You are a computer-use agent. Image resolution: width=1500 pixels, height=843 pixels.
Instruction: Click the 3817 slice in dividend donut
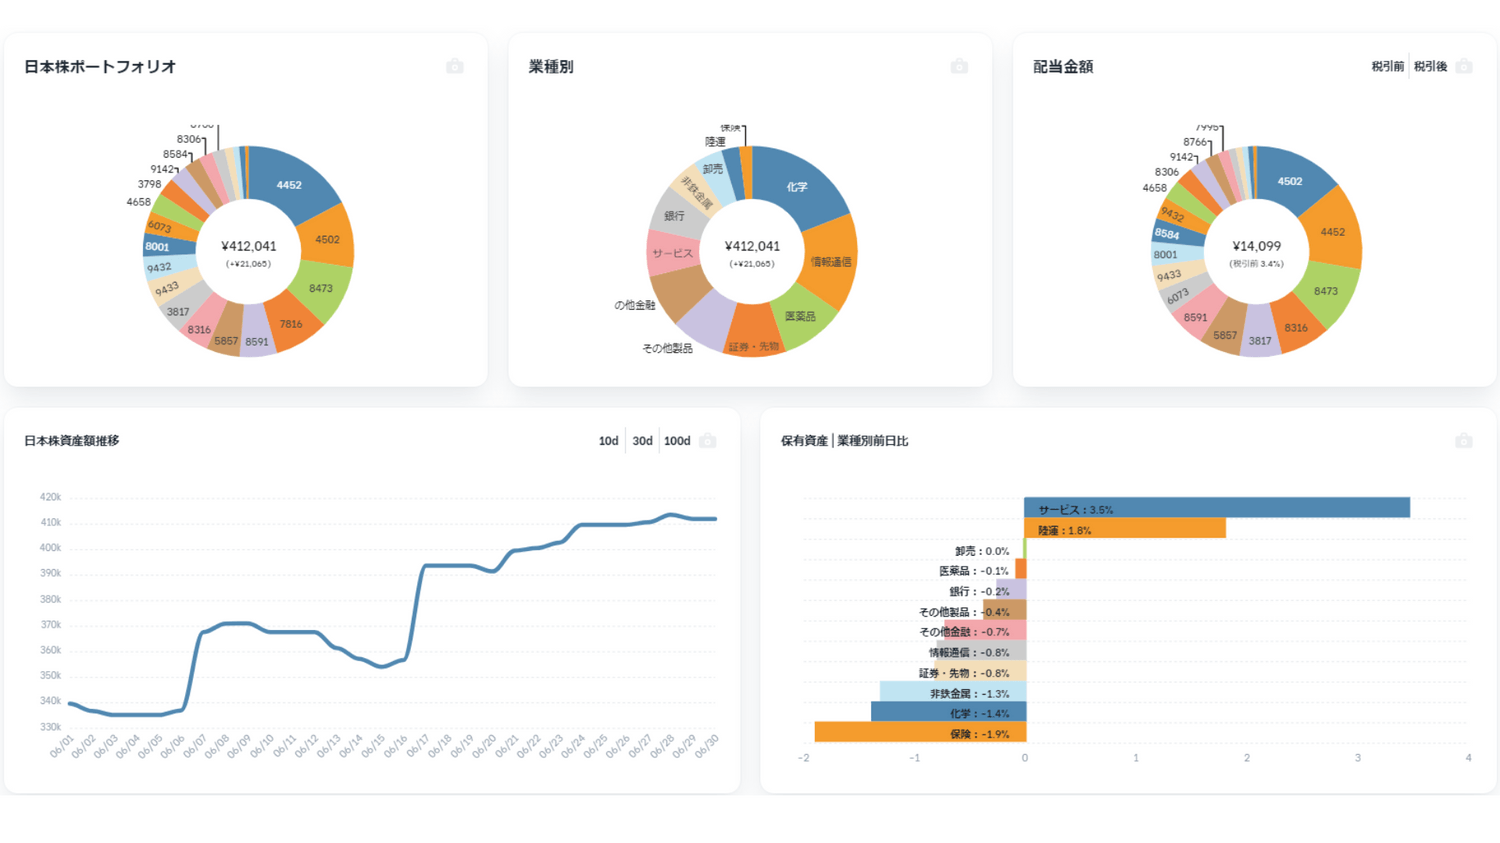[1260, 340]
